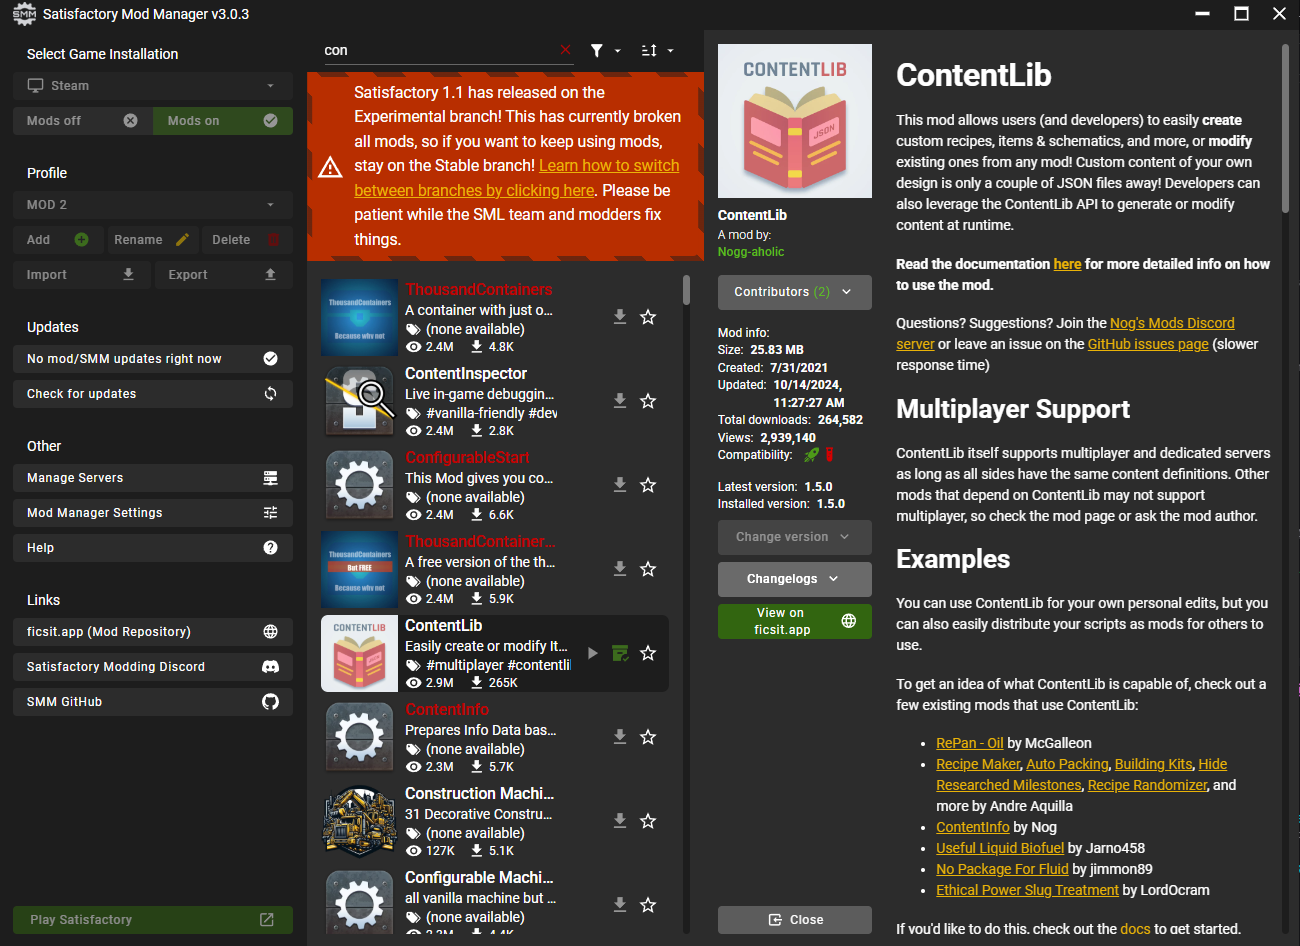
Task: Click the mod list scrollbar
Action: [x=686, y=290]
